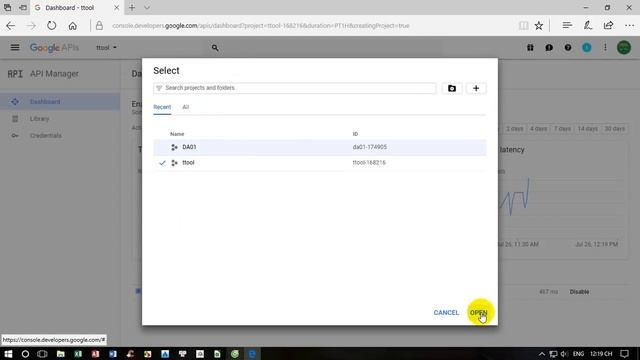
Task: Open the ttool project dropdown
Action: pos(106,48)
